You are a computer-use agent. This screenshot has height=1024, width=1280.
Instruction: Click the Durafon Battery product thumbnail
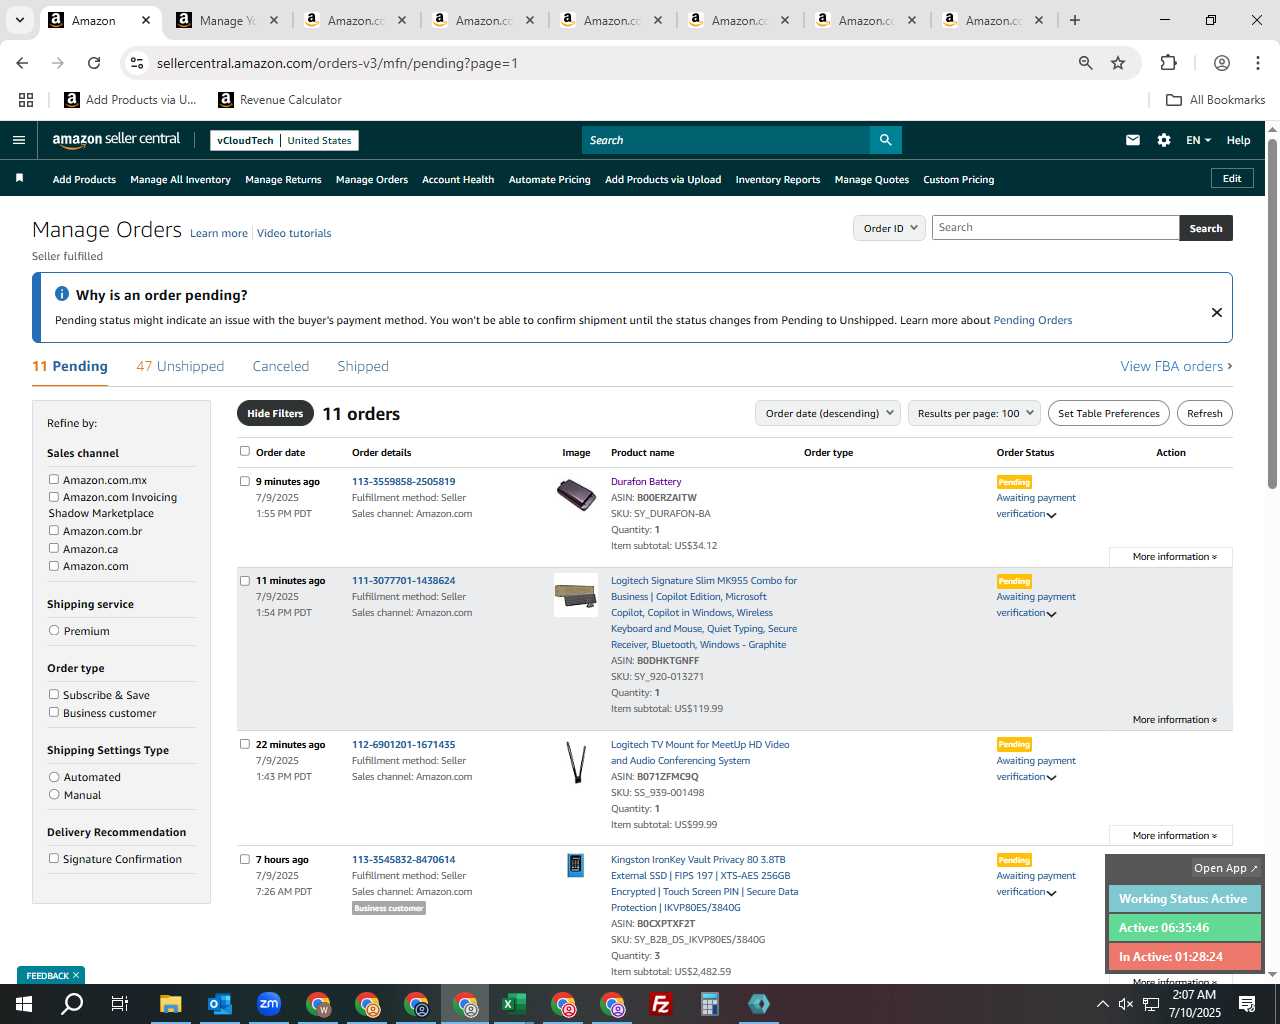click(x=576, y=495)
